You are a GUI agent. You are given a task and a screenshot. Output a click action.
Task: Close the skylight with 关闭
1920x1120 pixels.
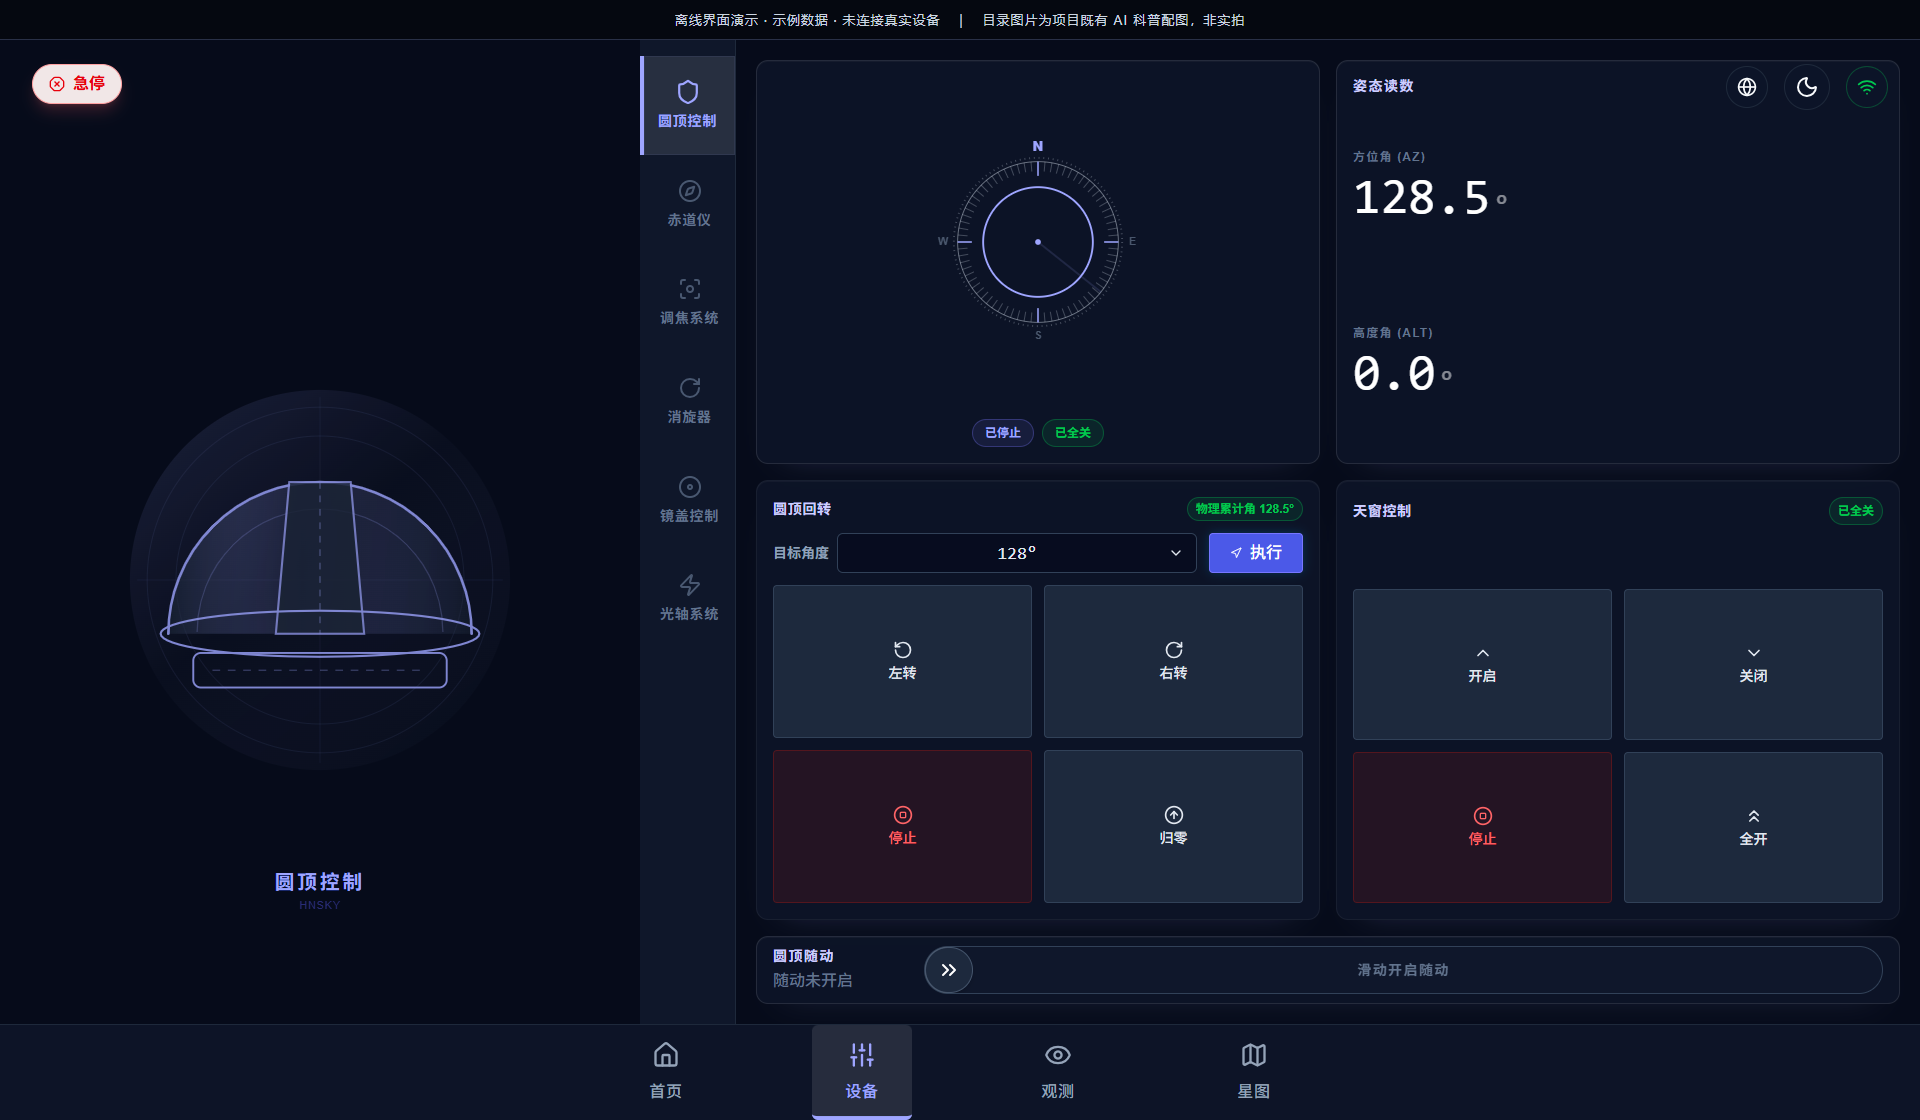pyautogui.click(x=1753, y=664)
